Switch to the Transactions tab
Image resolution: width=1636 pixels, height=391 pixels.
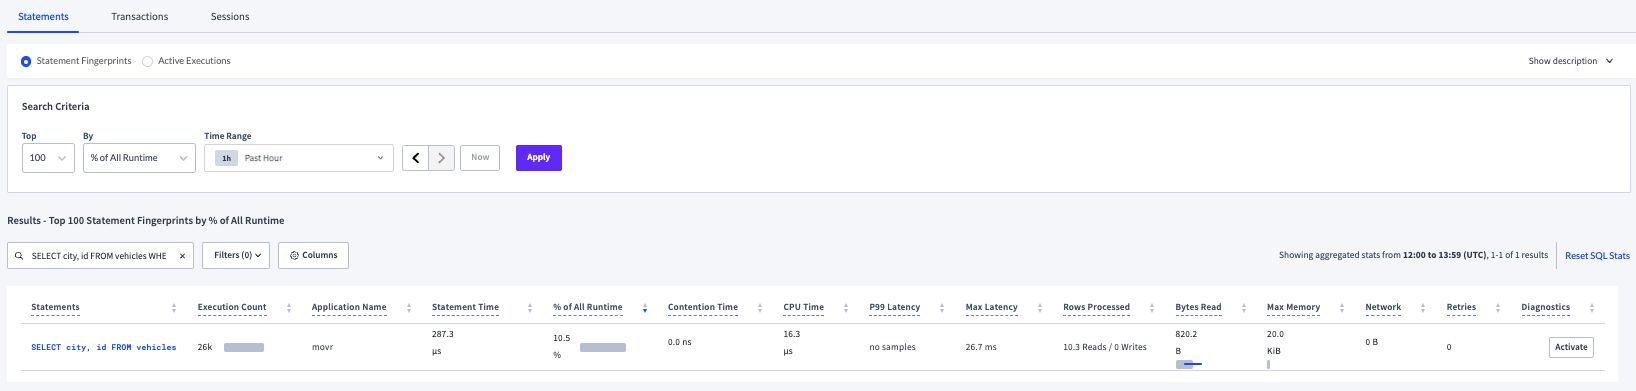click(x=140, y=17)
